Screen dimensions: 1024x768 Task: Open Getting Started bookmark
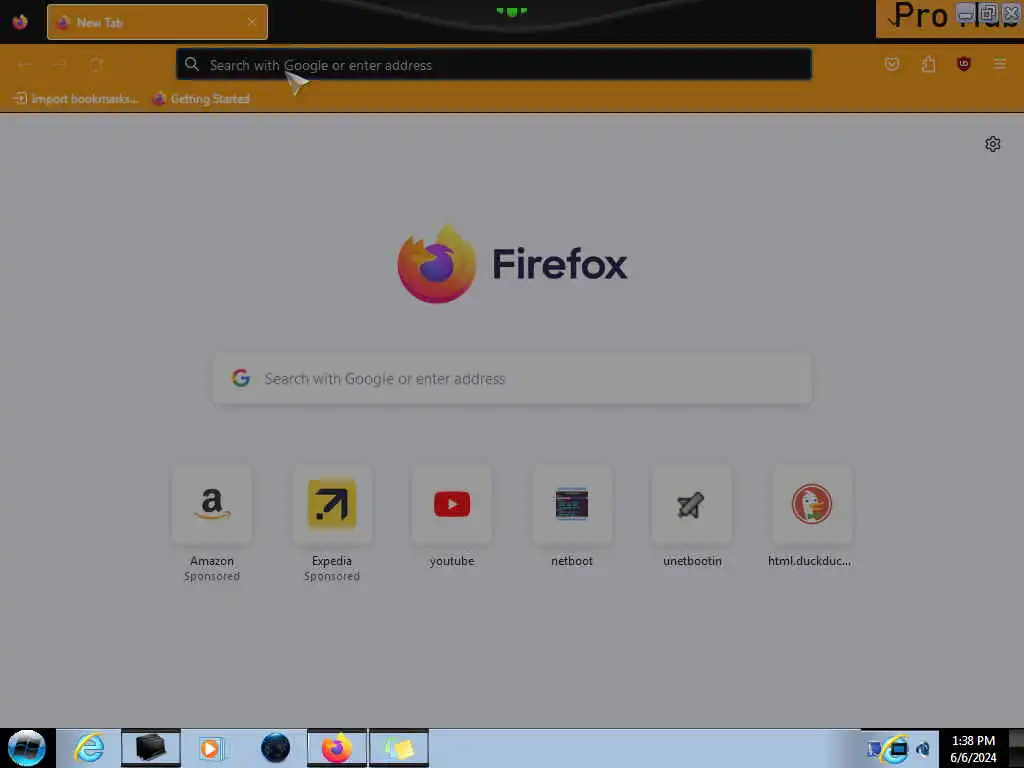(201, 99)
